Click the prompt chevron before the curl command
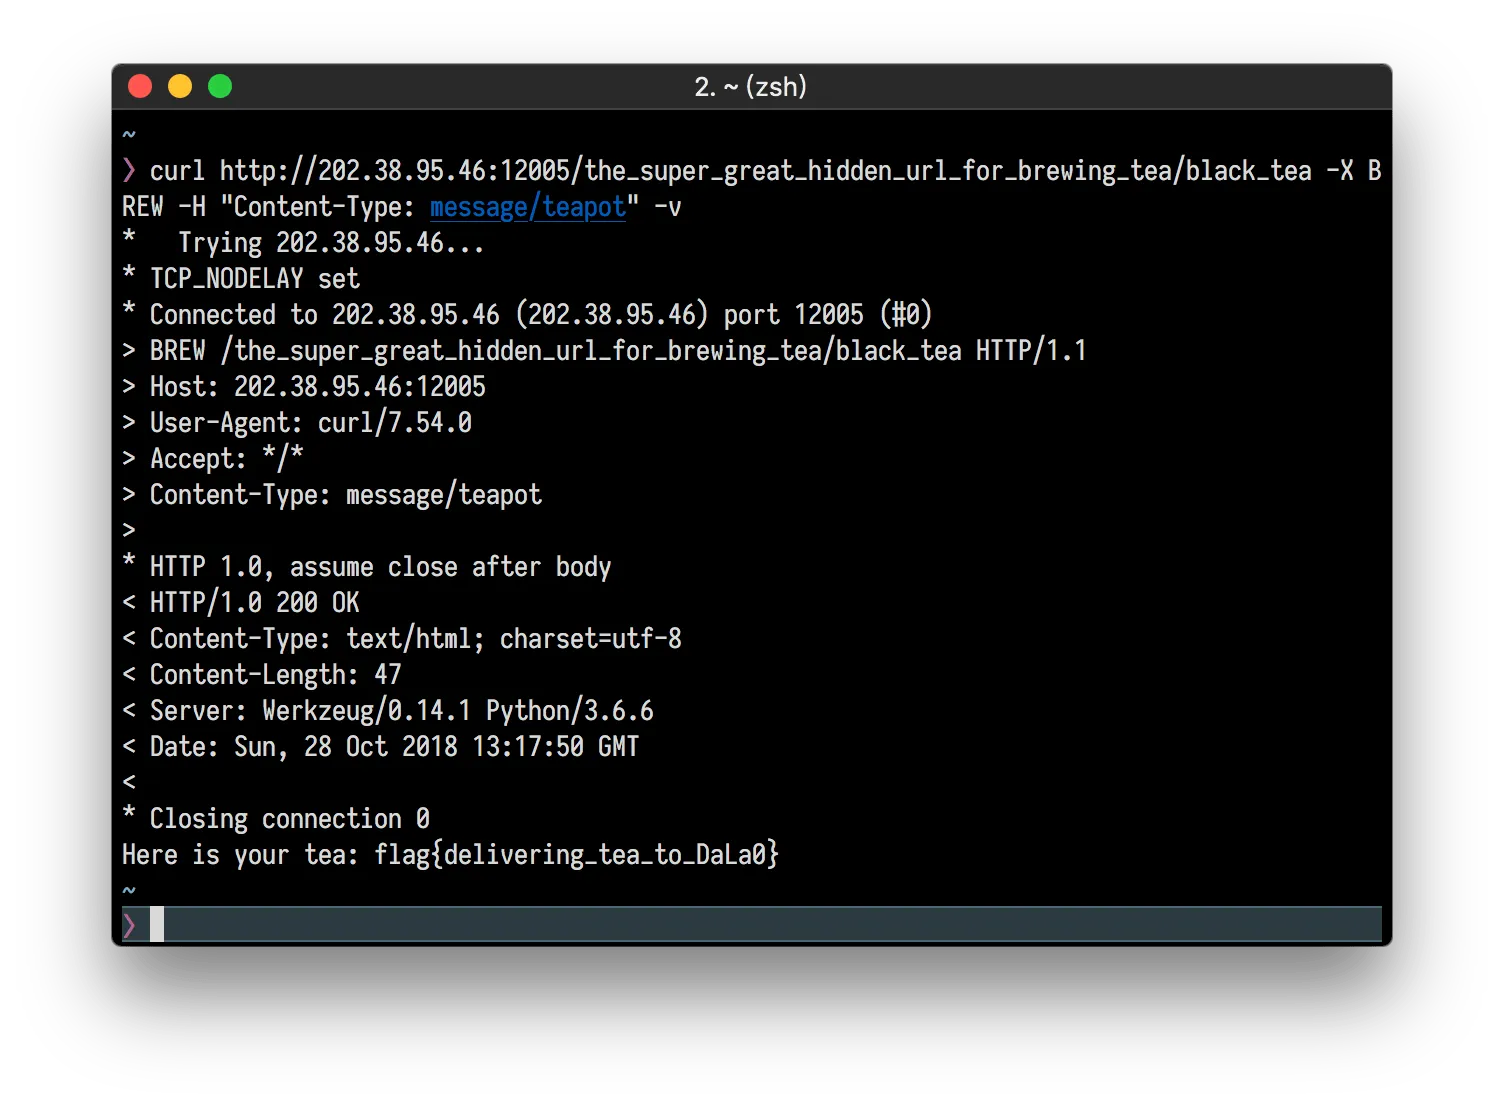This screenshot has height=1106, width=1504. click(x=129, y=171)
